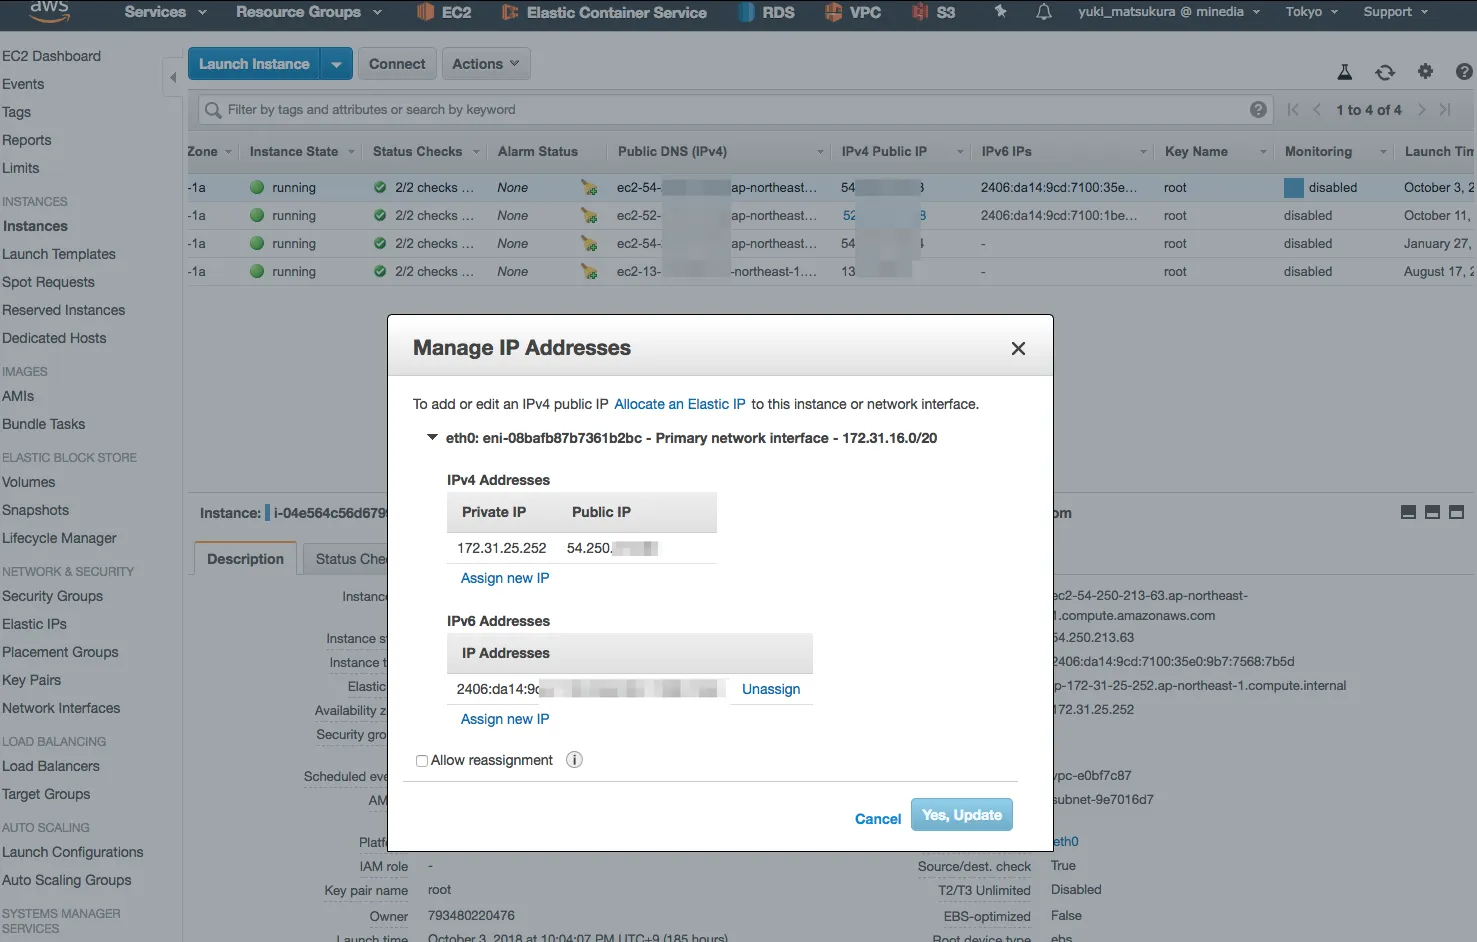The image size is (1477, 942).
Task: Click the Allocate an Elastic IP link
Action: (x=679, y=404)
